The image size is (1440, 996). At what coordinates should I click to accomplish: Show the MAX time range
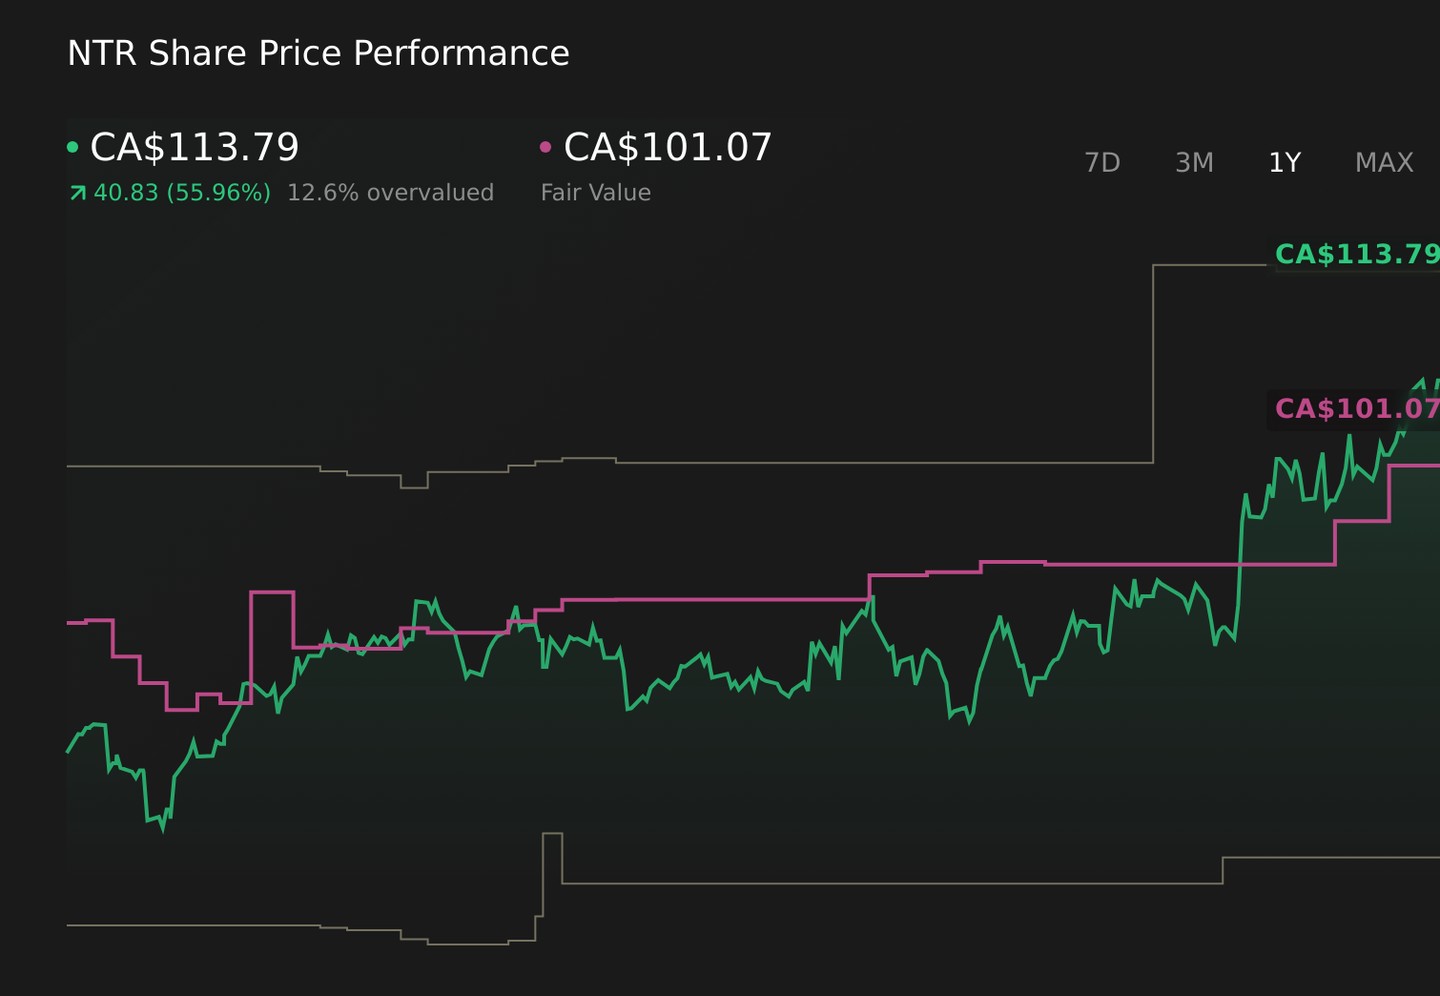pos(1384,162)
